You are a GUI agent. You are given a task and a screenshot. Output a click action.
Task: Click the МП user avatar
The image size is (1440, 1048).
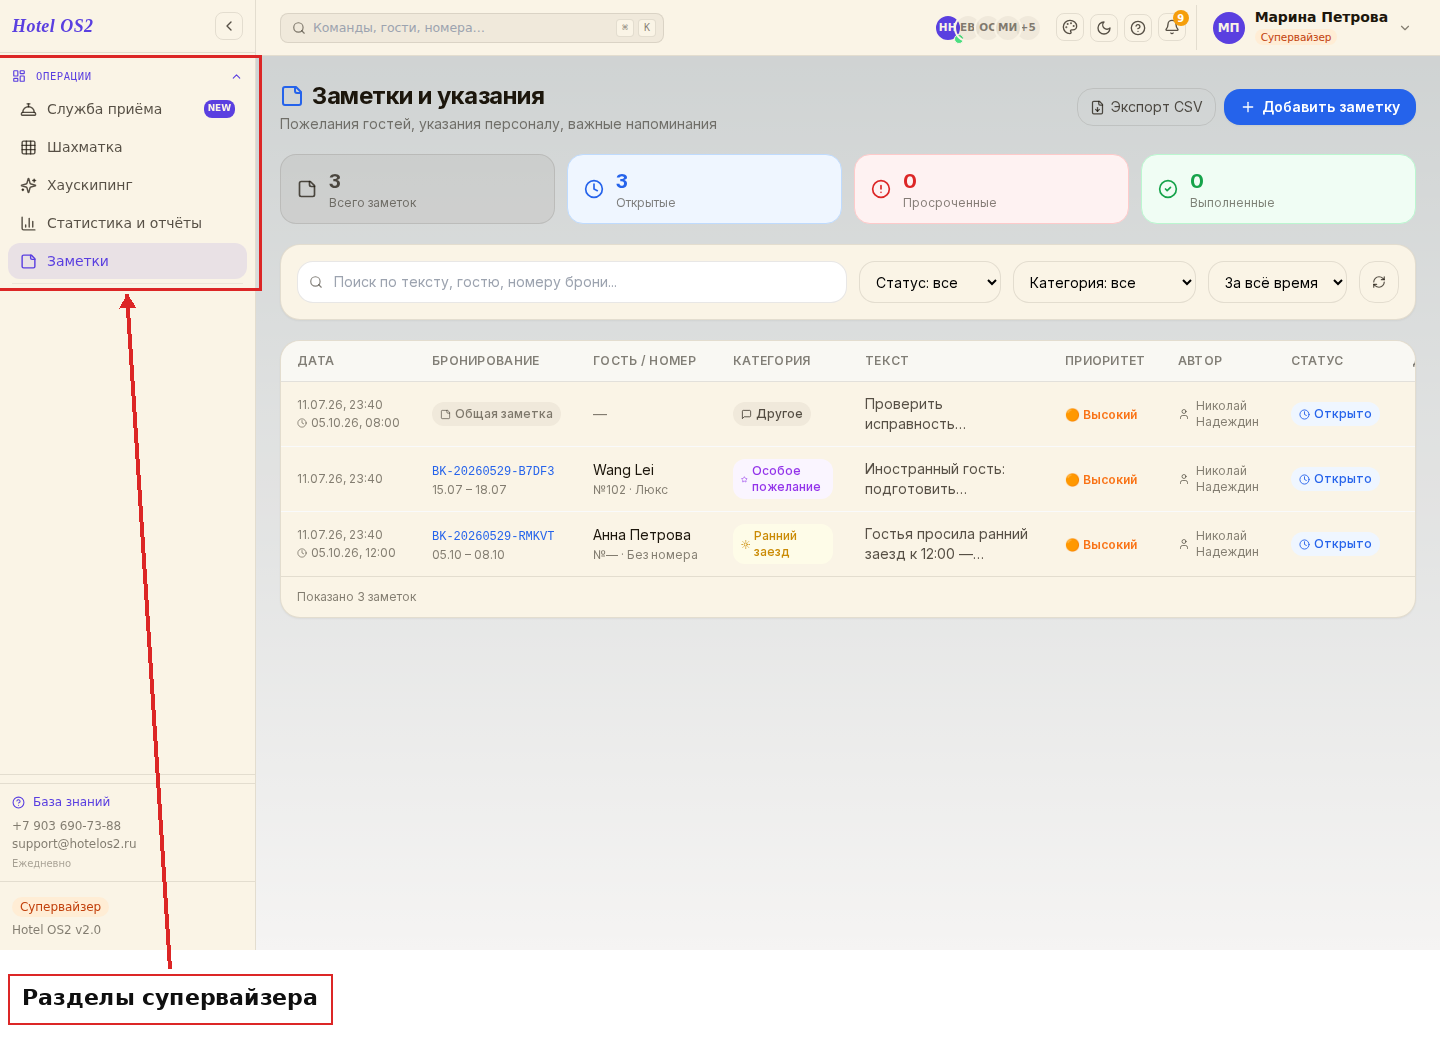click(x=1229, y=28)
